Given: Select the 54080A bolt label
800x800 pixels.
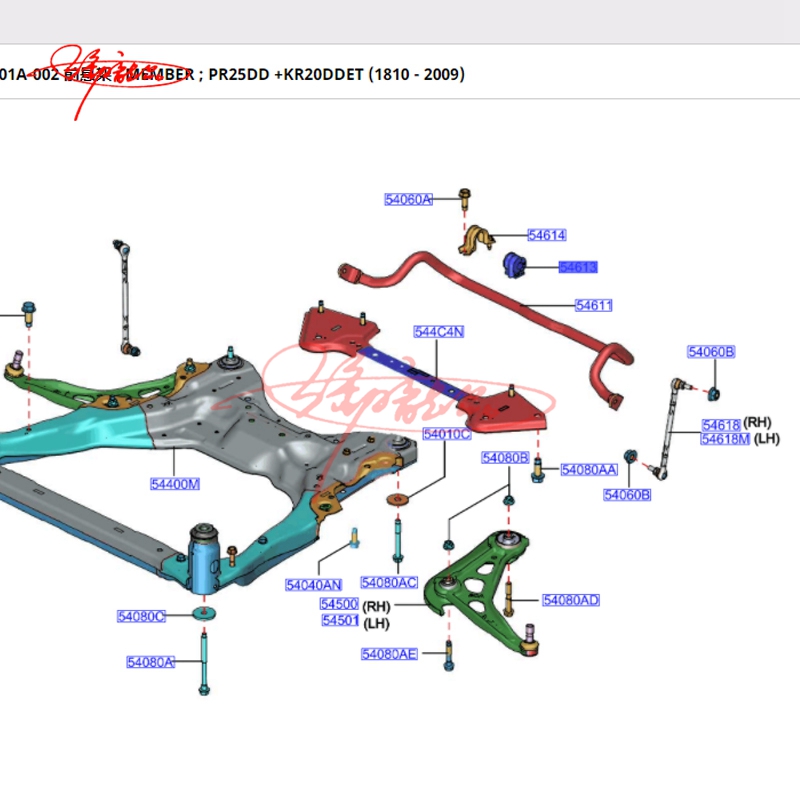Looking at the screenshot, I should coord(150,662).
